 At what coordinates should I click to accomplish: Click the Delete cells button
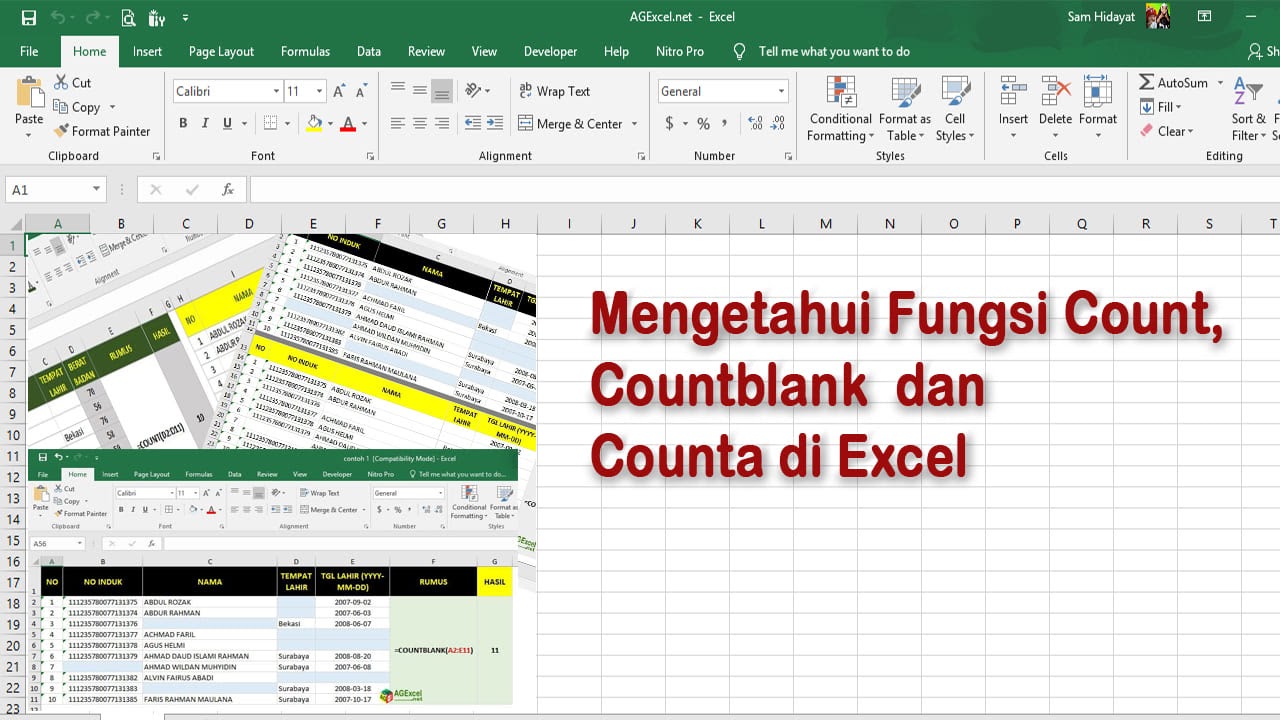[x=1055, y=109]
